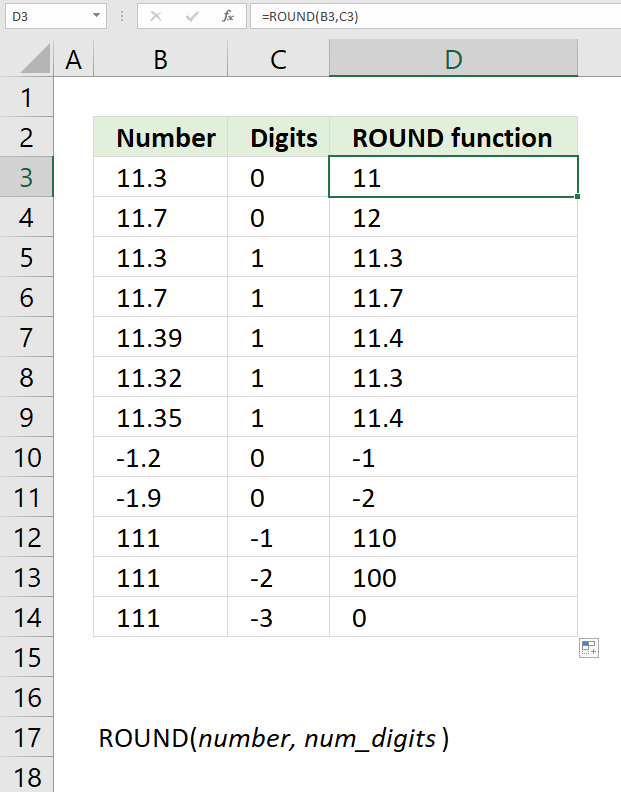Click the formula bar resize dots handle
This screenshot has width=621, height=792.
click(x=122, y=17)
